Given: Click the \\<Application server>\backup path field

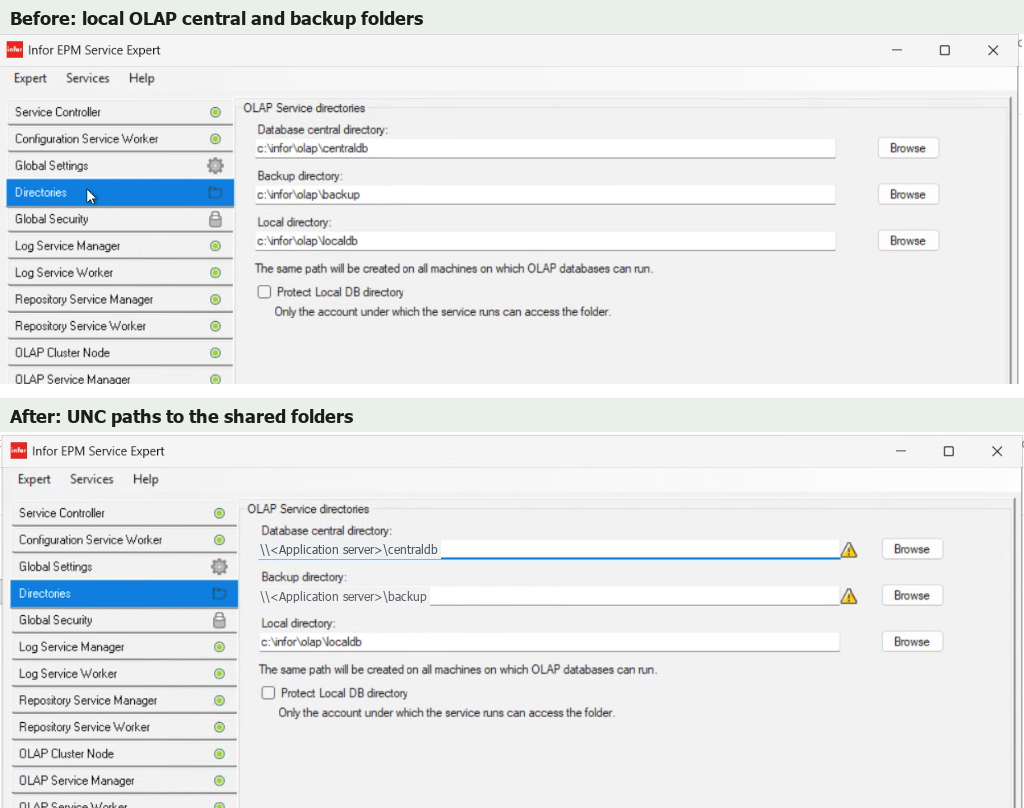Looking at the screenshot, I should [549, 596].
